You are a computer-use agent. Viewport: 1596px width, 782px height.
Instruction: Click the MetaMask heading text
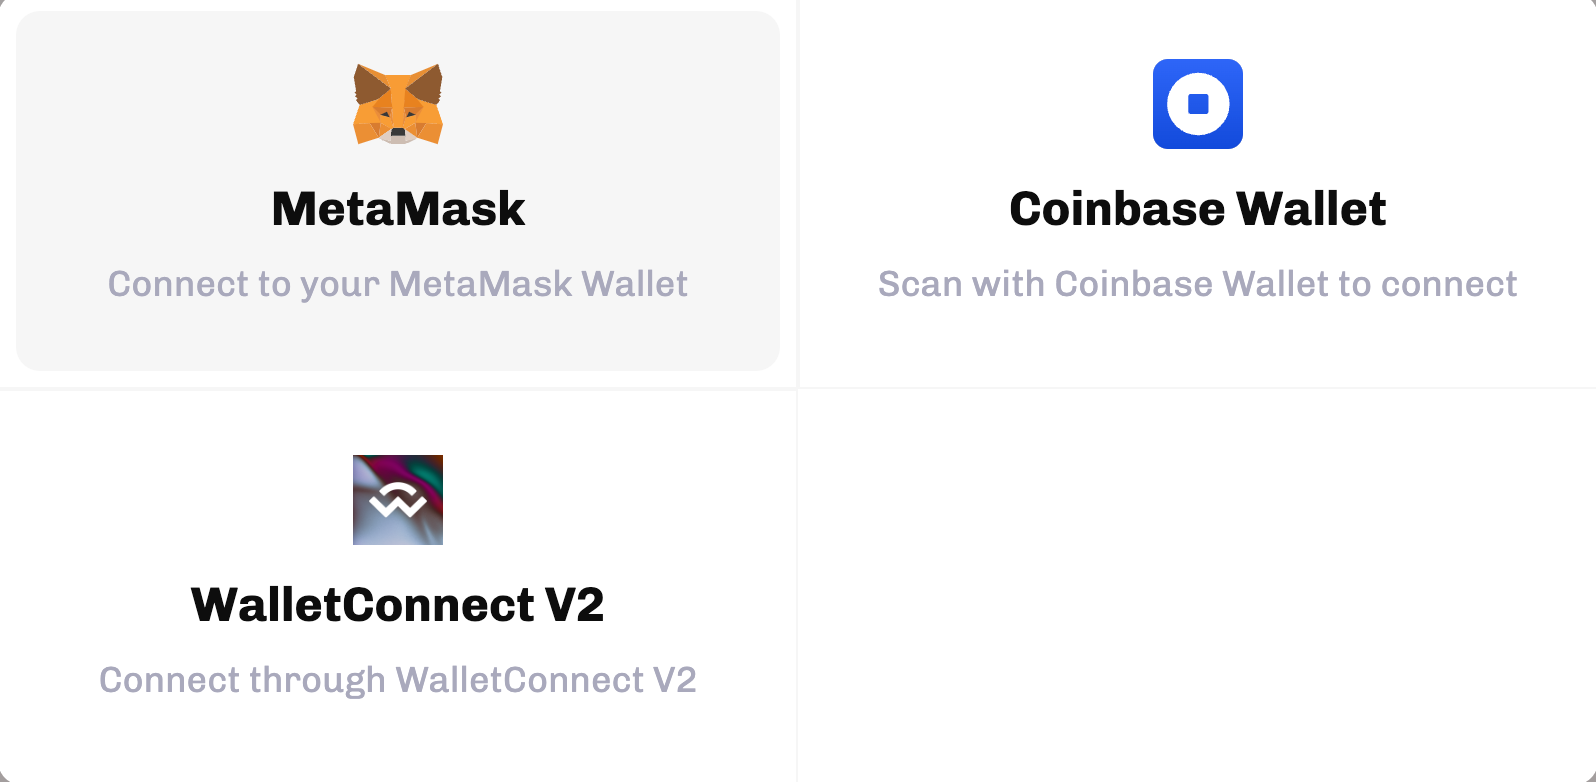pyautogui.click(x=397, y=208)
